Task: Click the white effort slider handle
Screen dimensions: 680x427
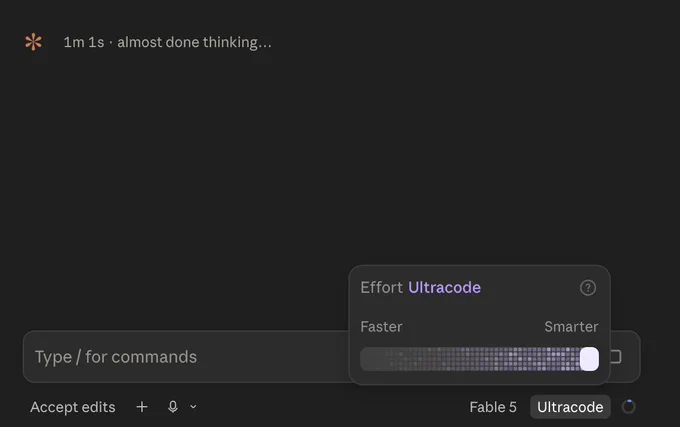Action: [x=589, y=359]
